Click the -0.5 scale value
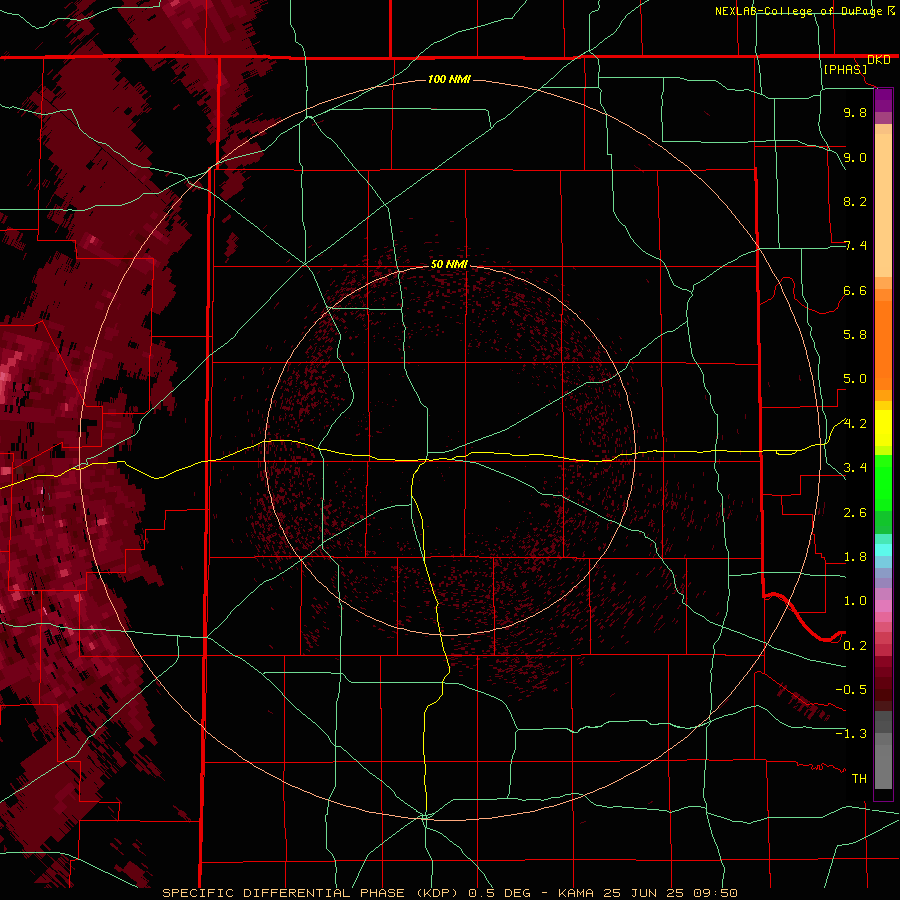Viewport: 900px width, 900px height. (851, 690)
